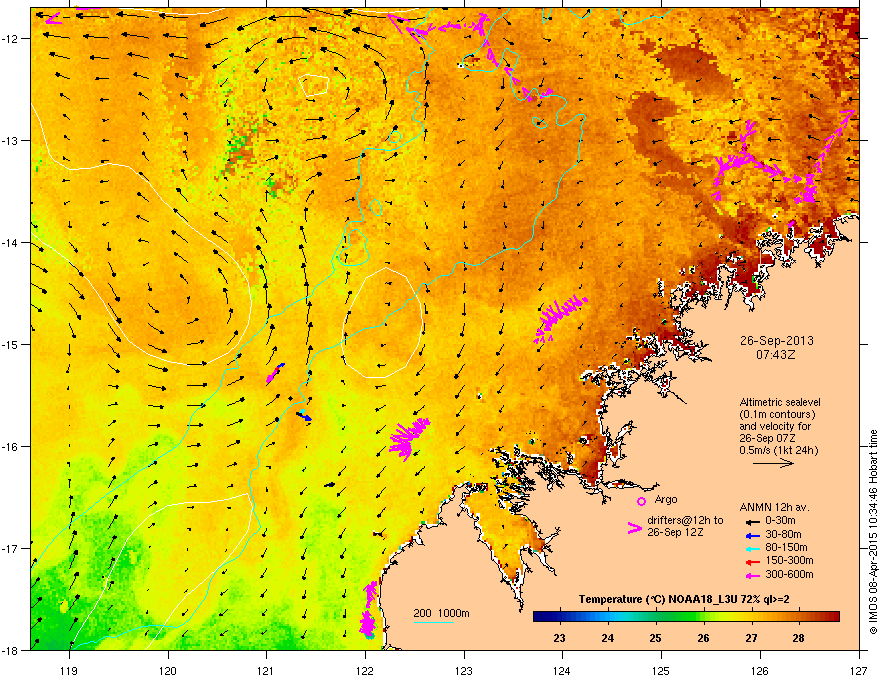Click the 0.5m/s velocity scale arrow

tap(773, 463)
